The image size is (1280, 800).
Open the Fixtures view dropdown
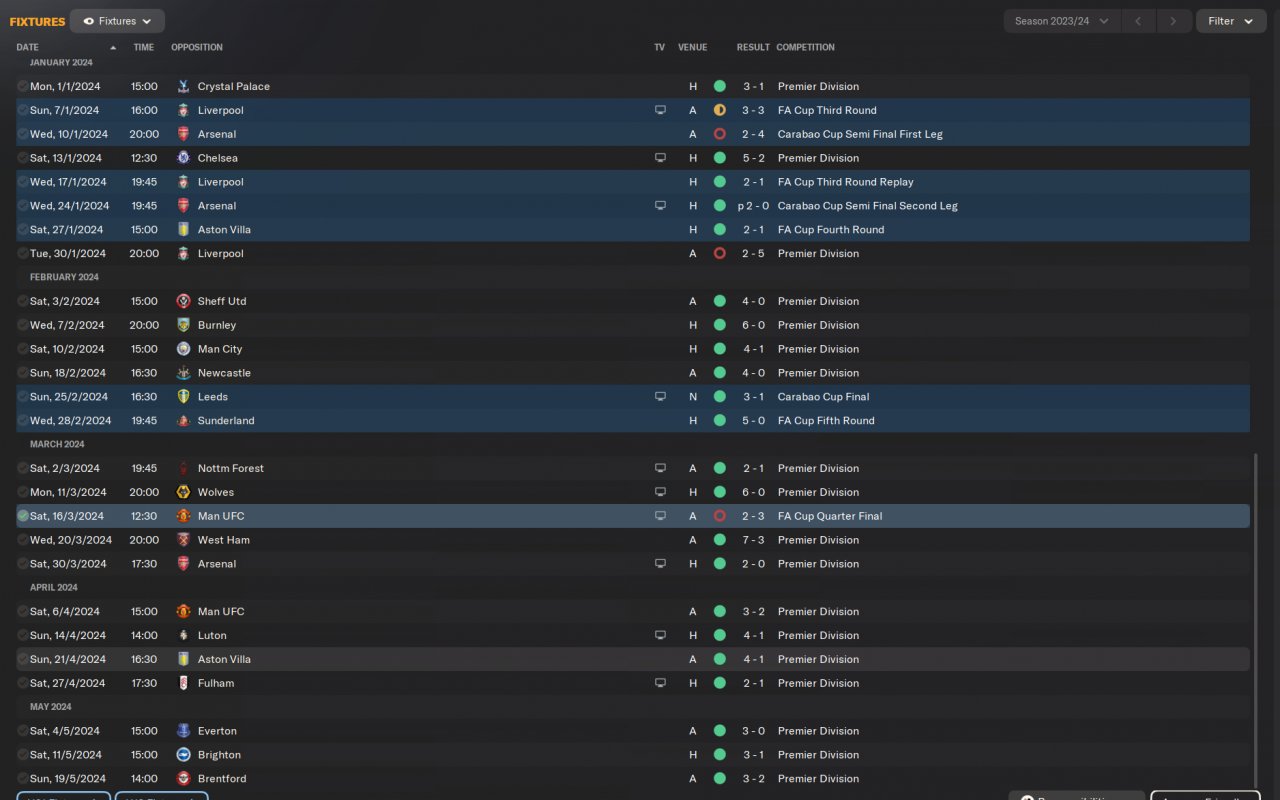(x=118, y=21)
